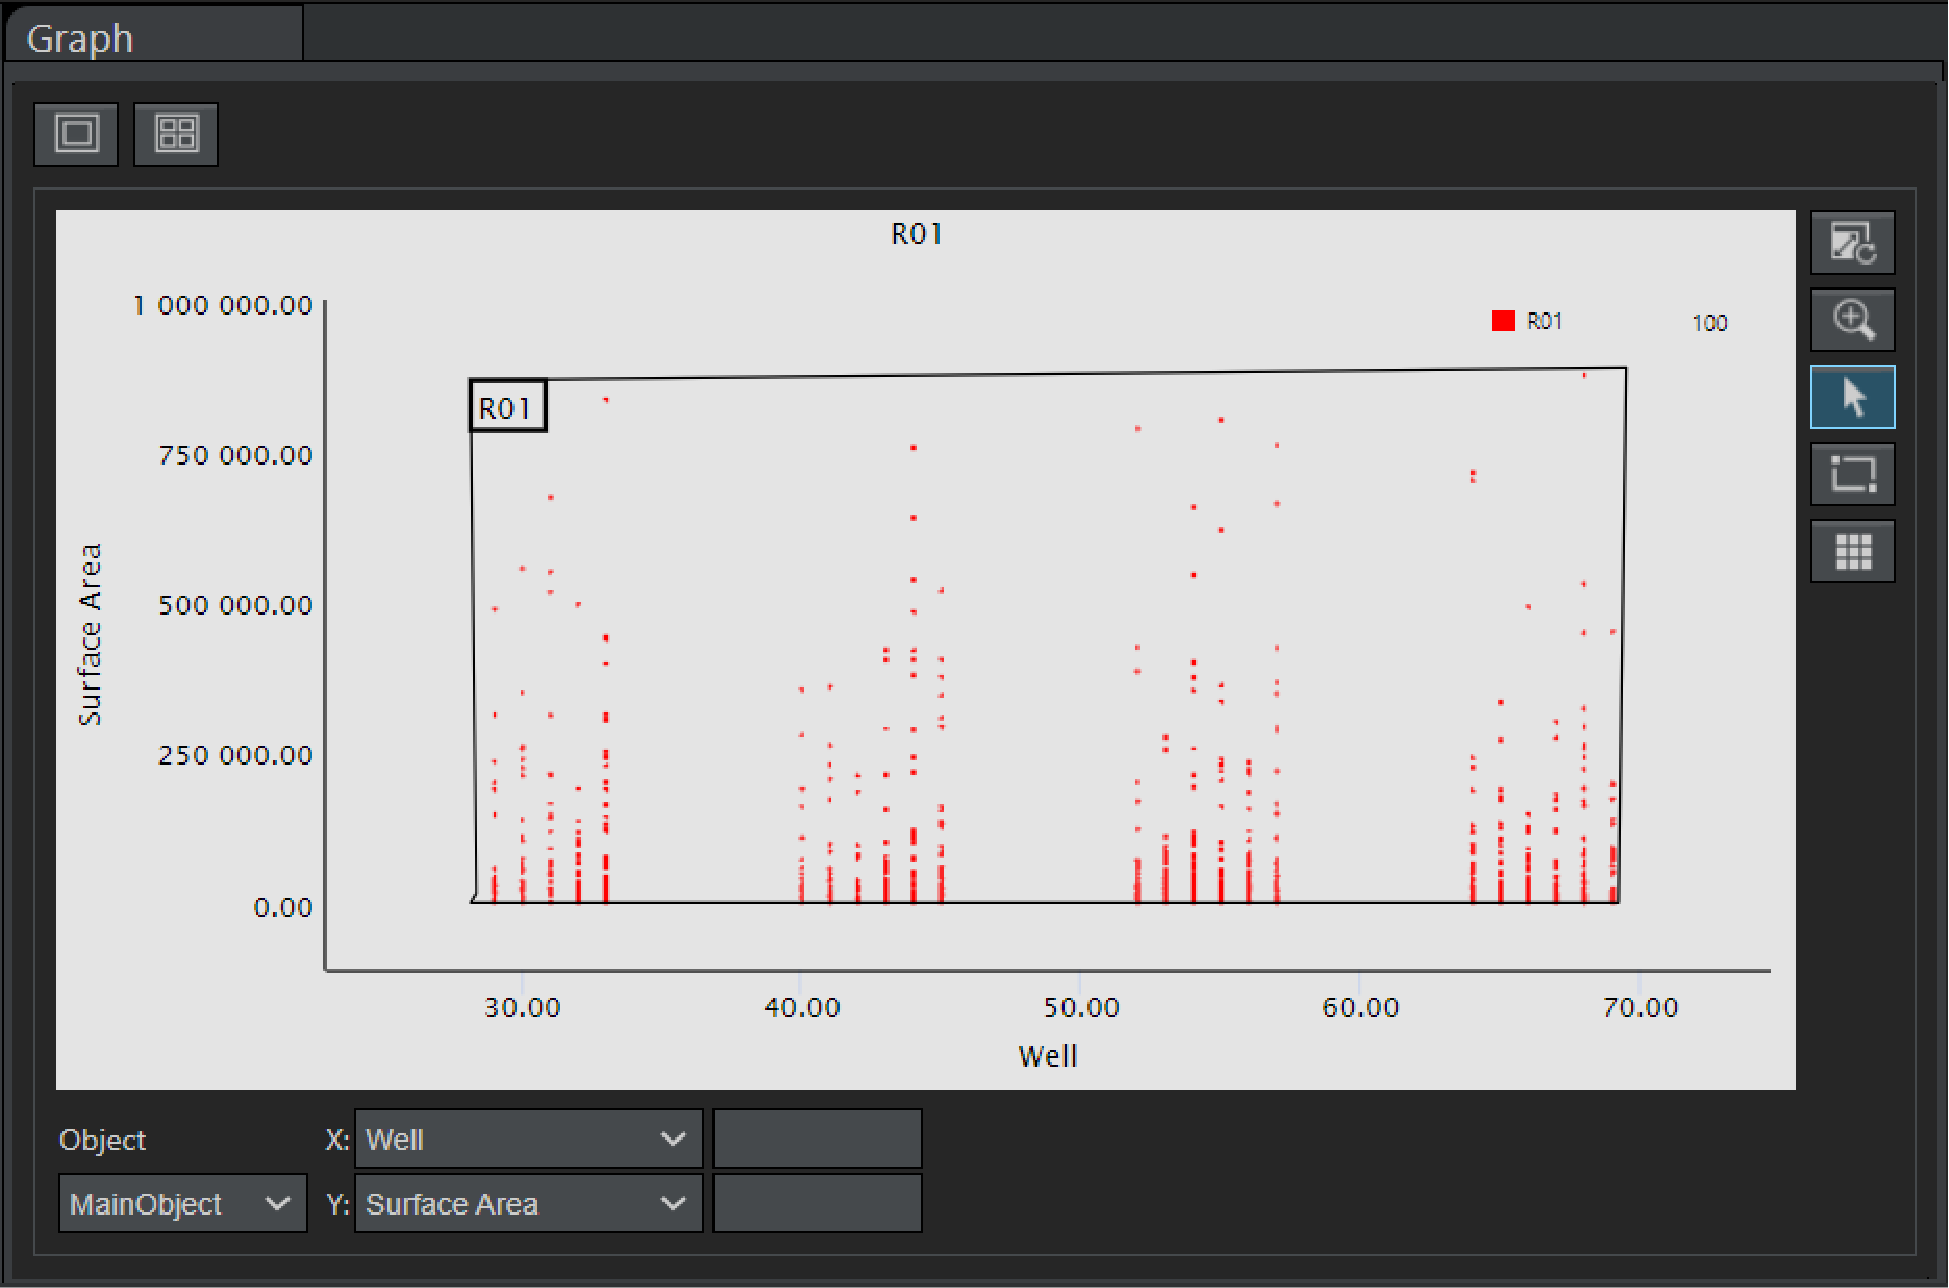Image resolution: width=1949 pixels, height=1288 pixels.
Task: Click the 750 000.00 Y-axis label
Action: point(235,456)
